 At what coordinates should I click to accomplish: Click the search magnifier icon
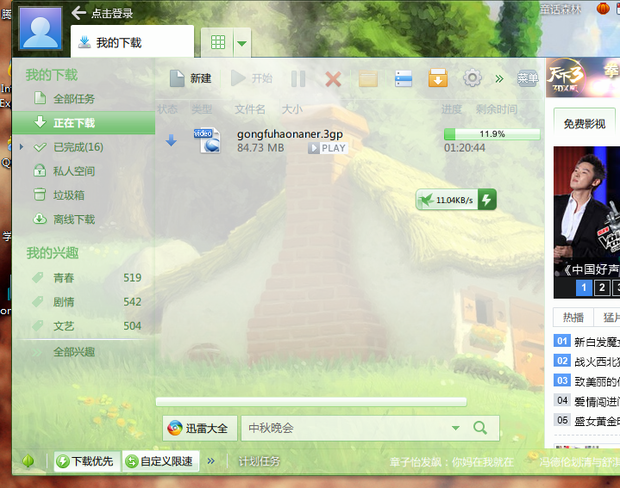point(480,428)
